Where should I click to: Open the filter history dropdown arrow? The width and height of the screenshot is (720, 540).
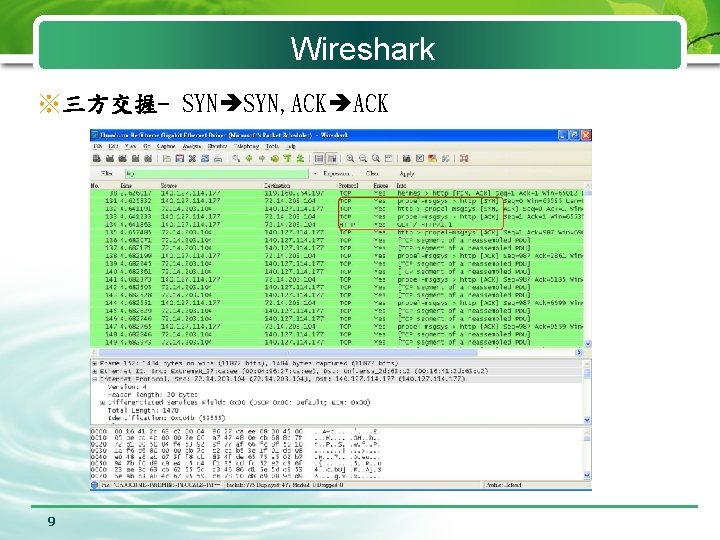(315, 174)
